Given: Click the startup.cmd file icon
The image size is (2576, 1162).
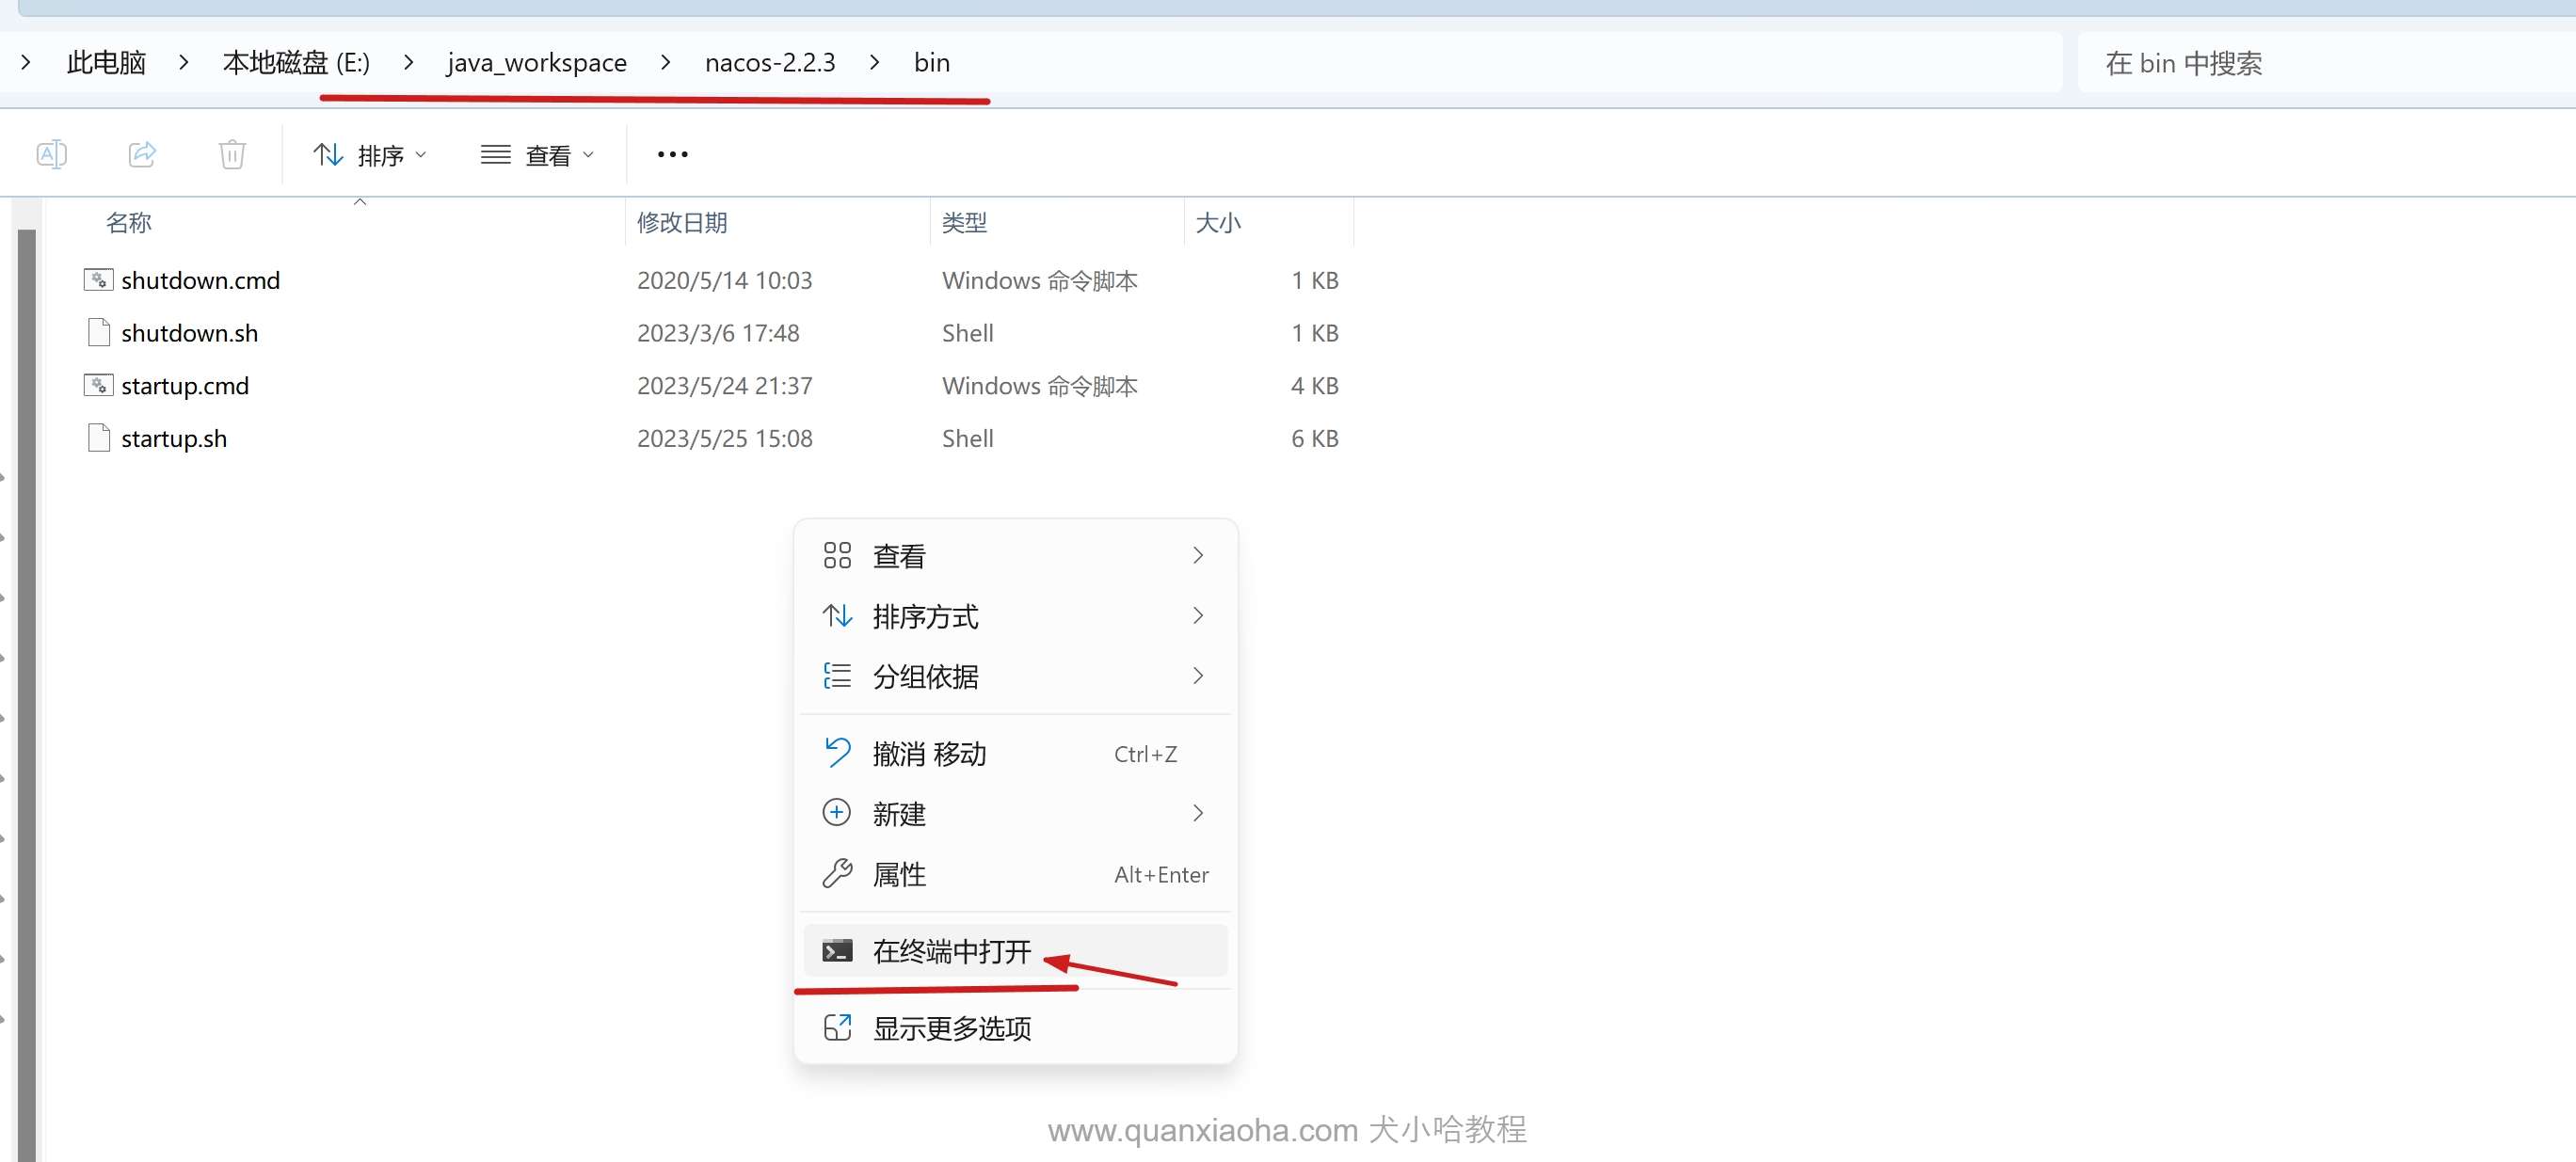Looking at the screenshot, I should (x=98, y=386).
